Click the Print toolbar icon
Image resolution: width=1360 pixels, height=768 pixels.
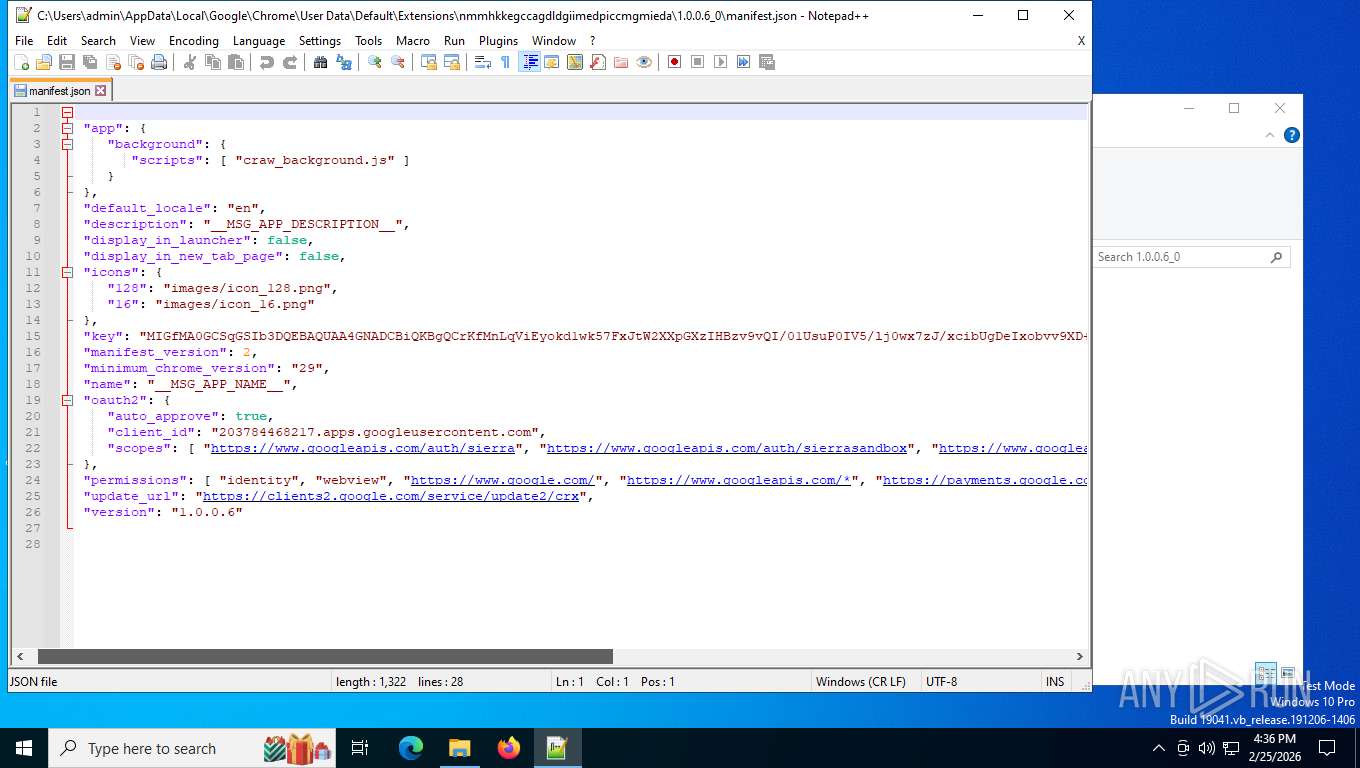coord(159,62)
